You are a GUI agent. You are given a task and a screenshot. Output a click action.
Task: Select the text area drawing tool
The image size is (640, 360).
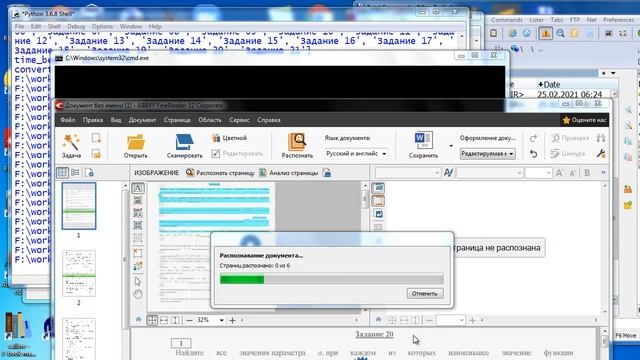(138, 188)
